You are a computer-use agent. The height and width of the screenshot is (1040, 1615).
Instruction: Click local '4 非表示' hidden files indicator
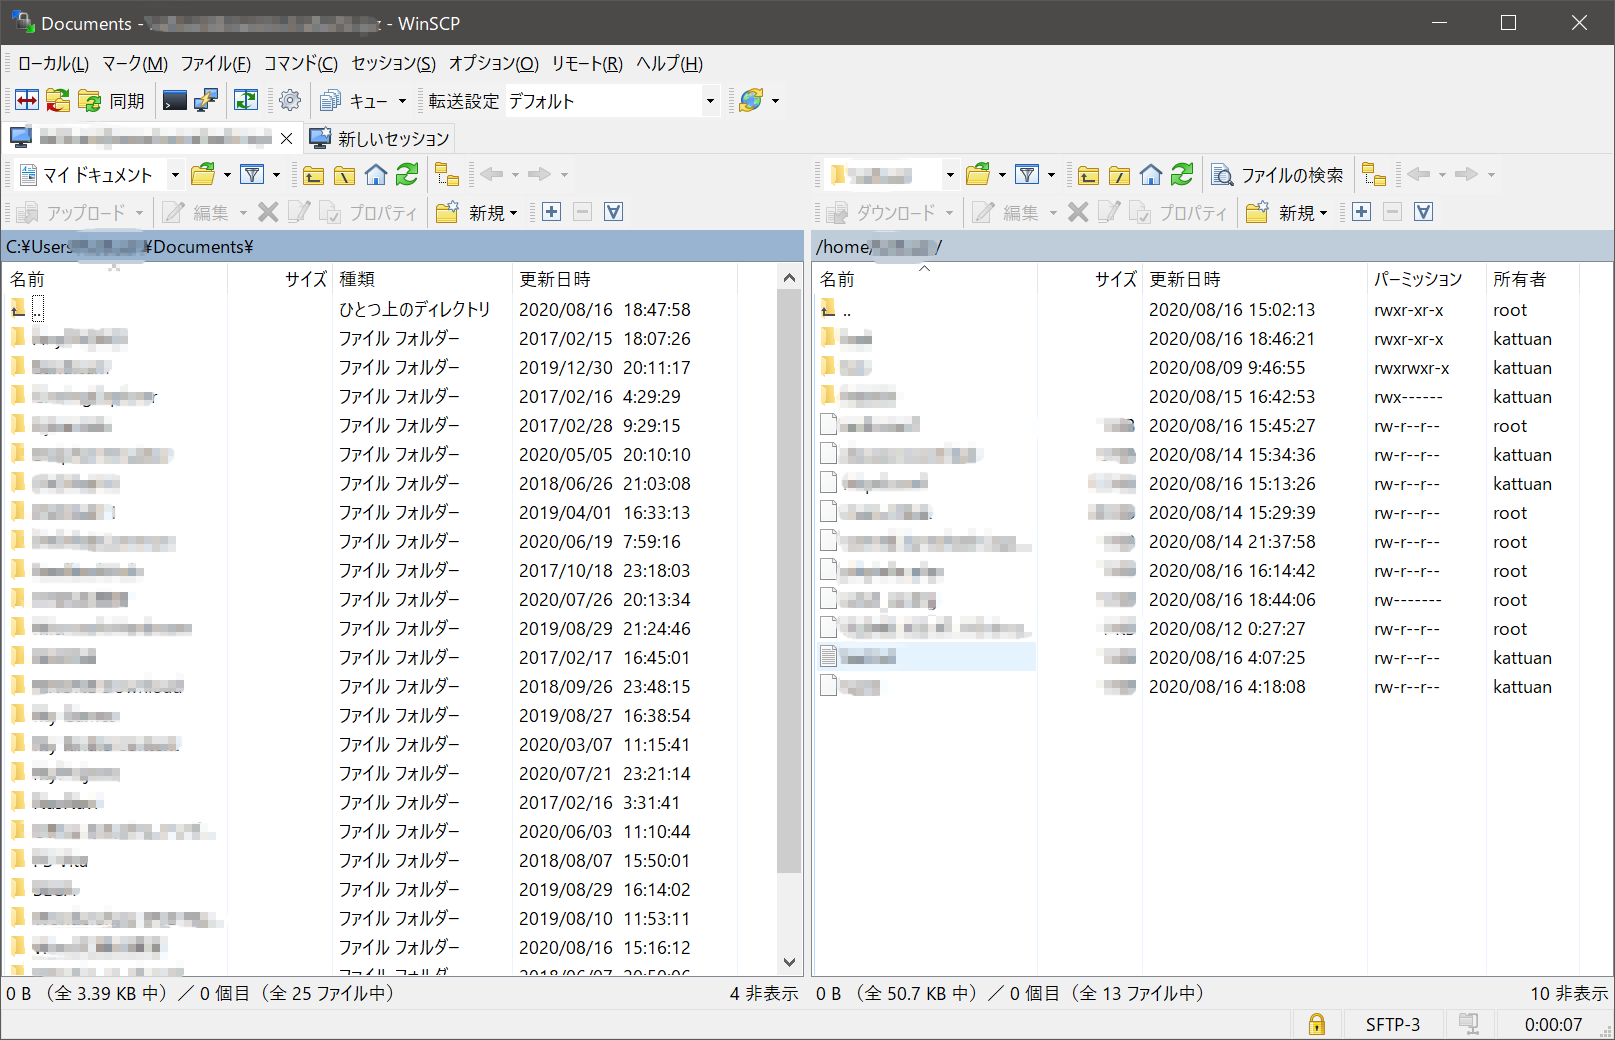click(x=764, y=993)
